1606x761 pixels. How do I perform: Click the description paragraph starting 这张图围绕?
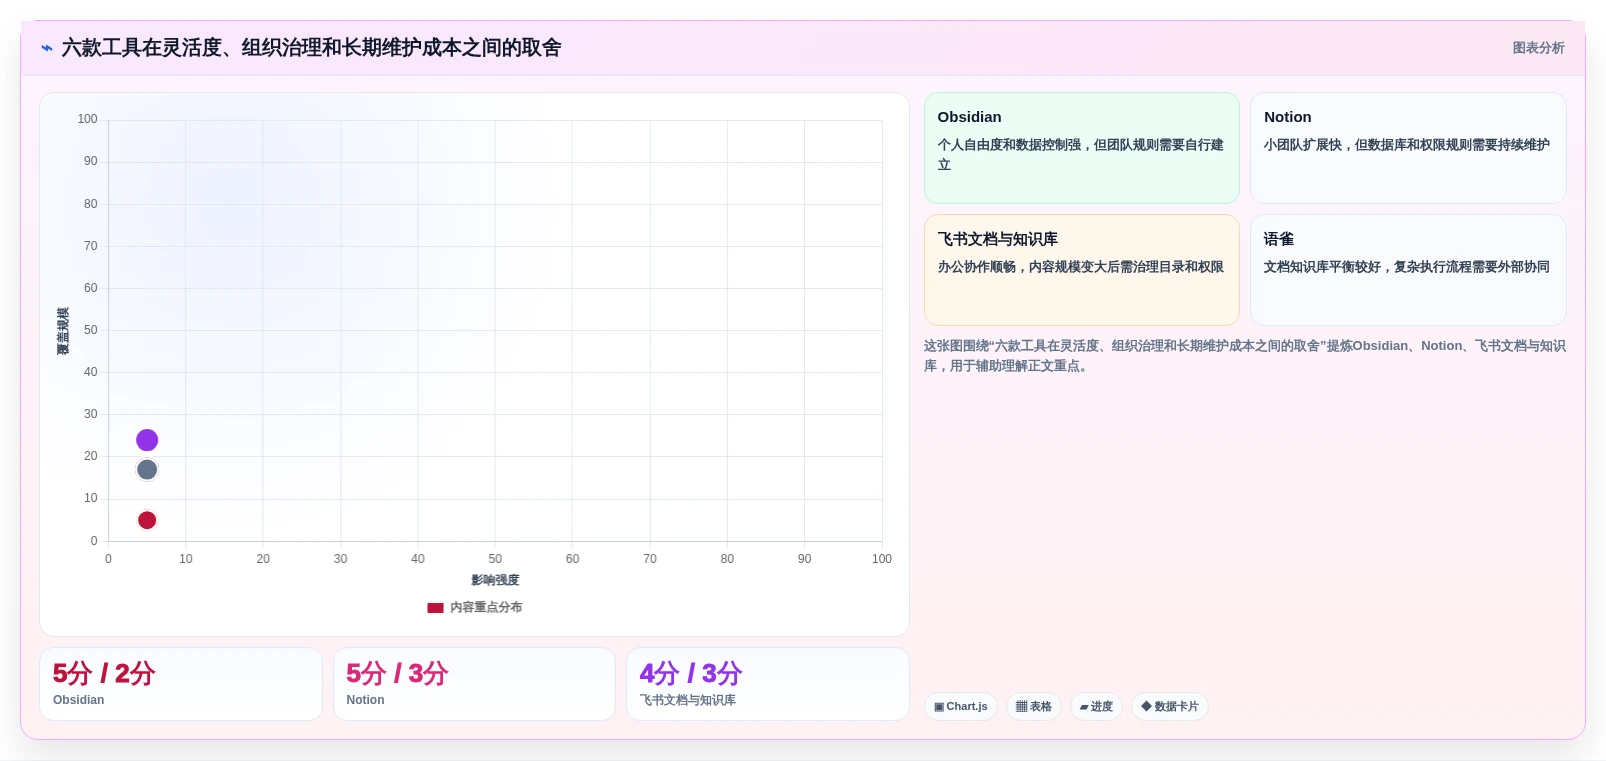tap(1245, 356)
